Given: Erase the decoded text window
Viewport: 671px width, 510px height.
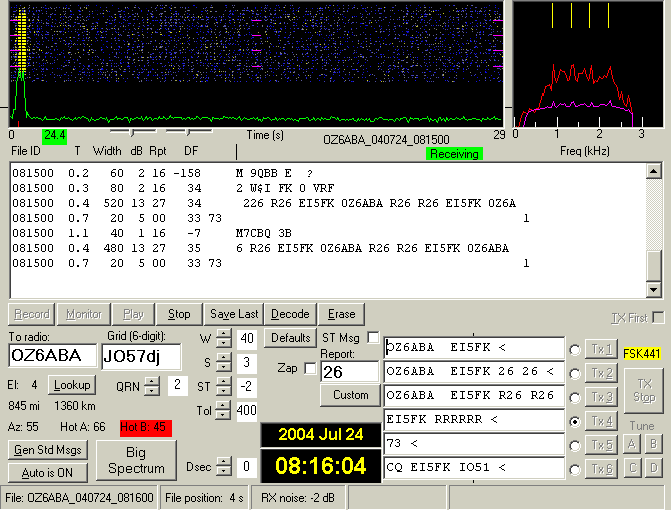Looking at the screenshot, I should 342,313.
